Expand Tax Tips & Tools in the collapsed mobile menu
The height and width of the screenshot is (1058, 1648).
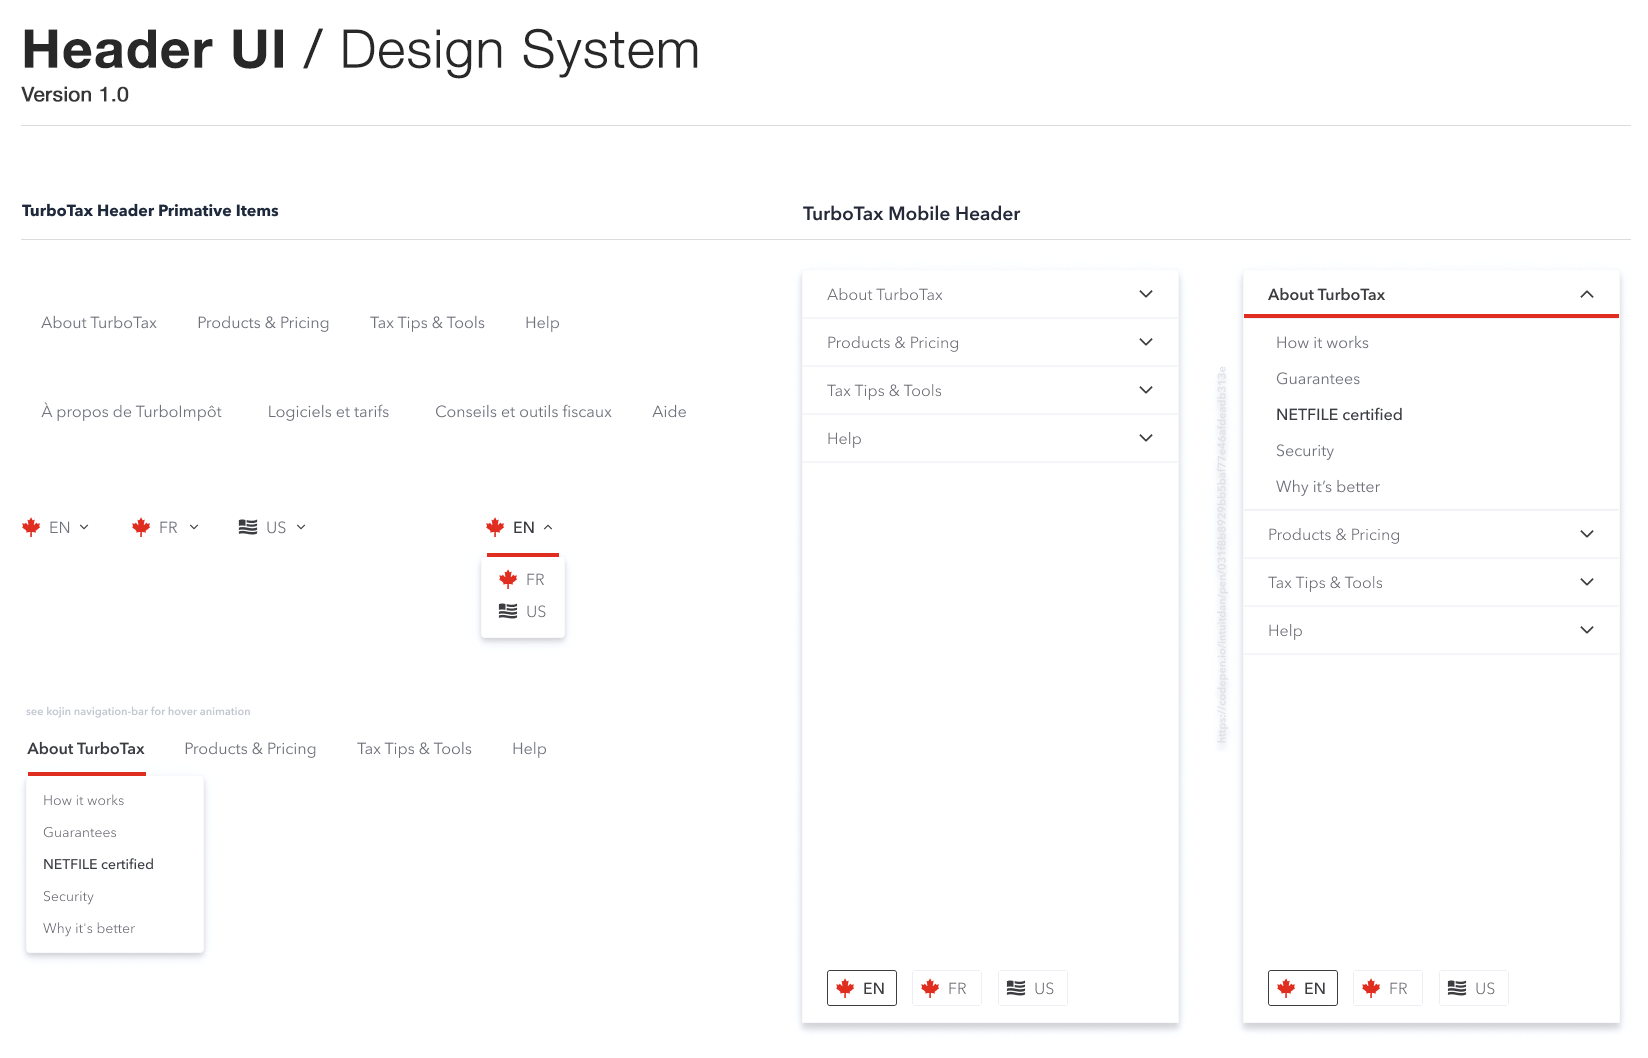pyautogui.click(x=1146, y=390)
